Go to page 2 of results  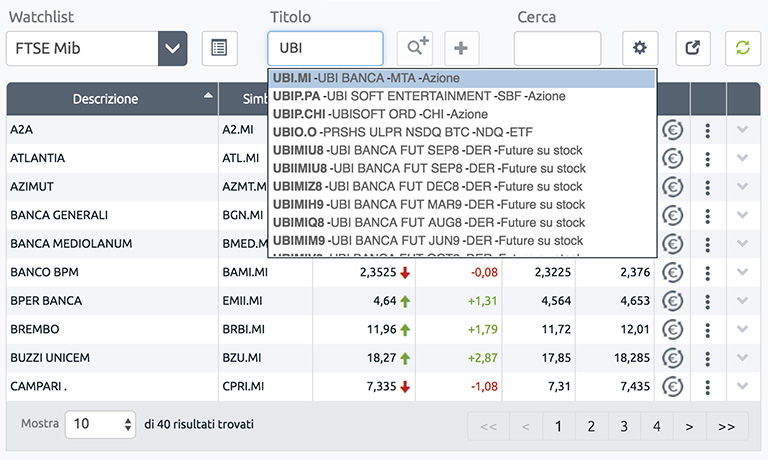(591, 427)
